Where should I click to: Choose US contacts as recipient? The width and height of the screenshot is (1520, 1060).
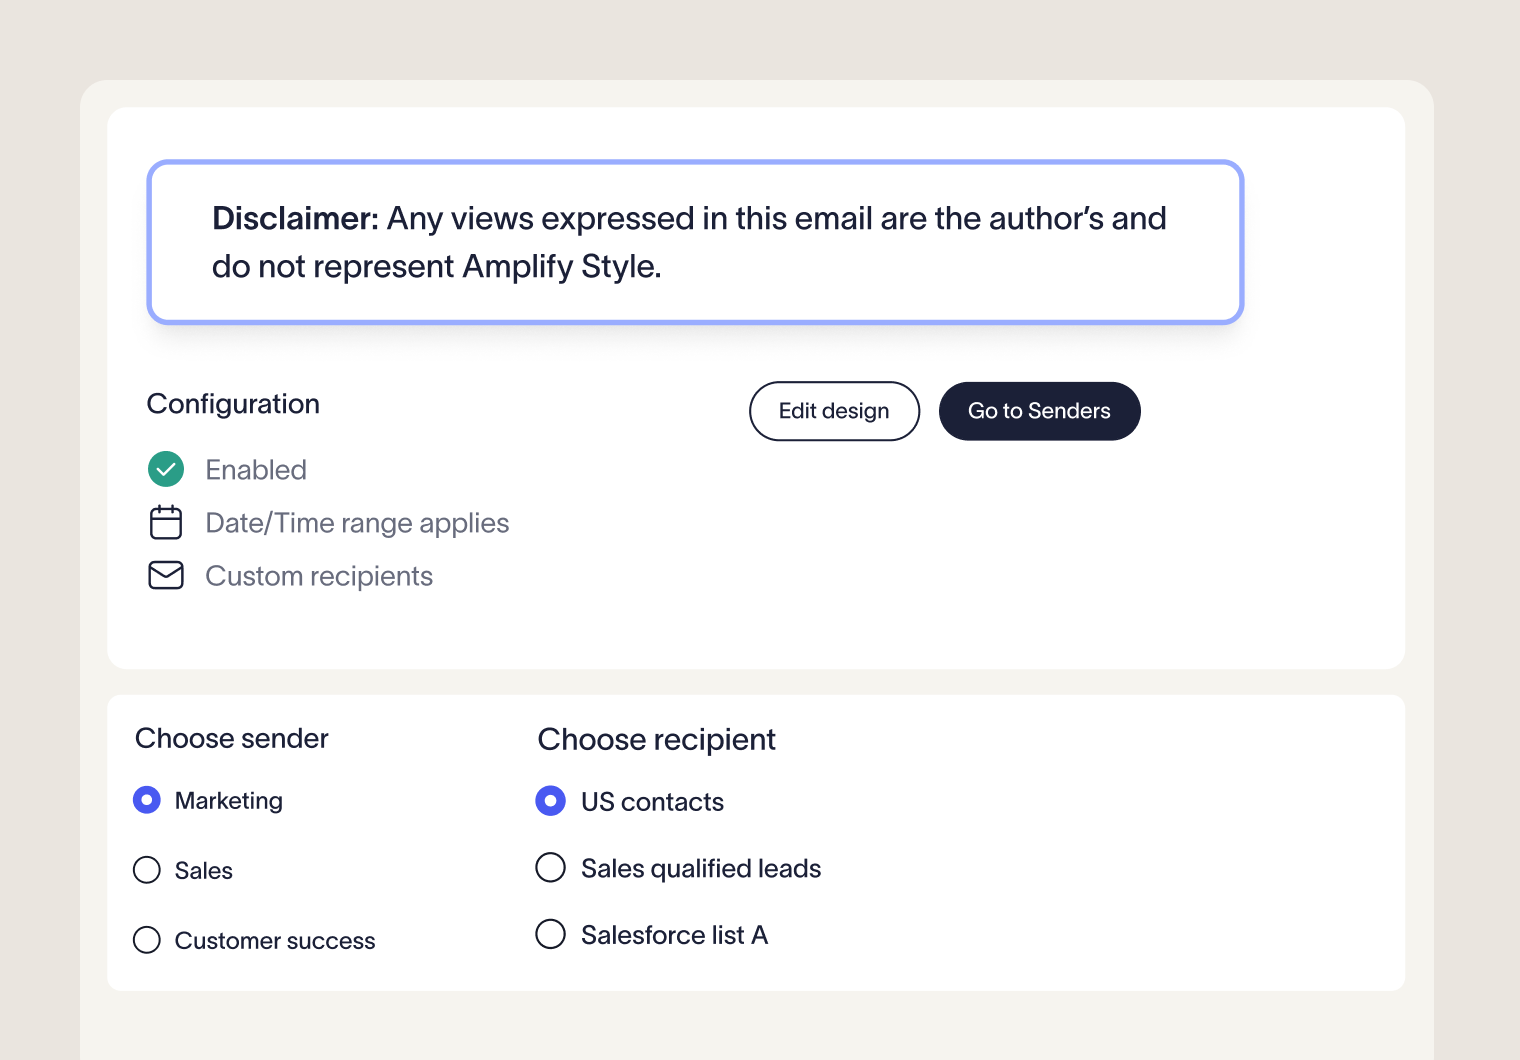point(551,801)
